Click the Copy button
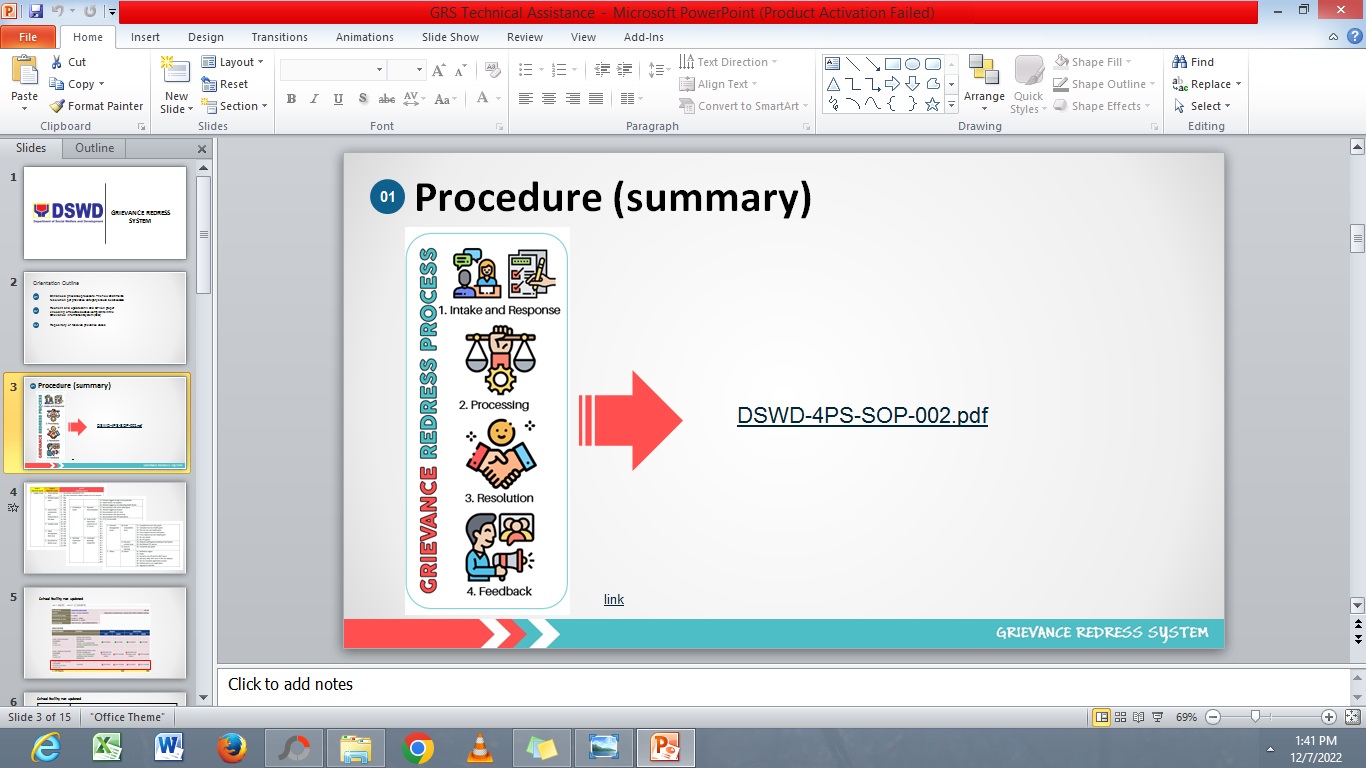Image resolution: width=1366 pixels, height=768 pixels. click(x=77, y=84)
